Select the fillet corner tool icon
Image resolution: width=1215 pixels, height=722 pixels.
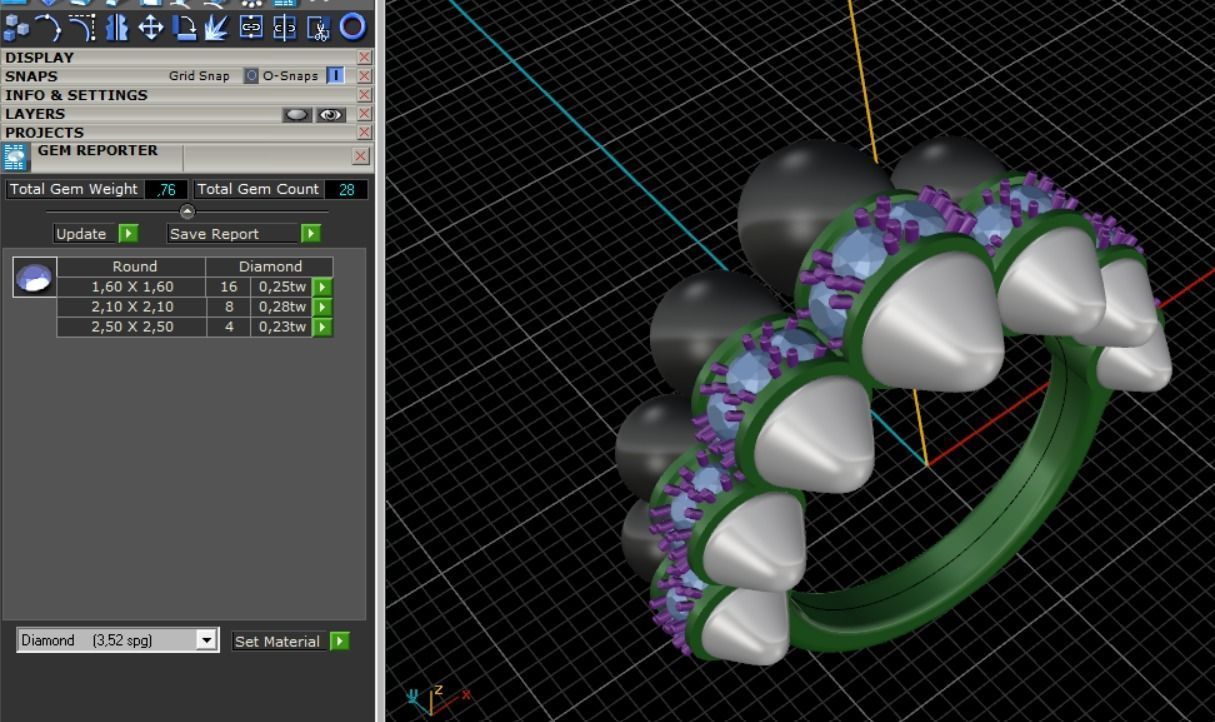(x=82, y=27)
